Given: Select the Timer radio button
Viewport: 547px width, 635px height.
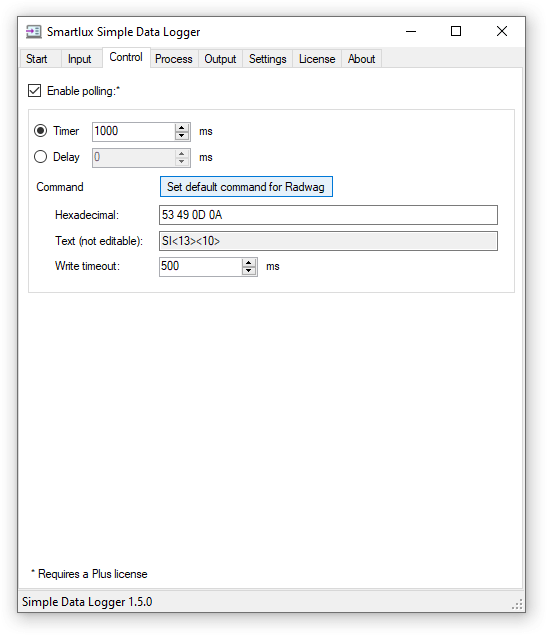Looking at the screenshot, I should (x=40, y=131).
